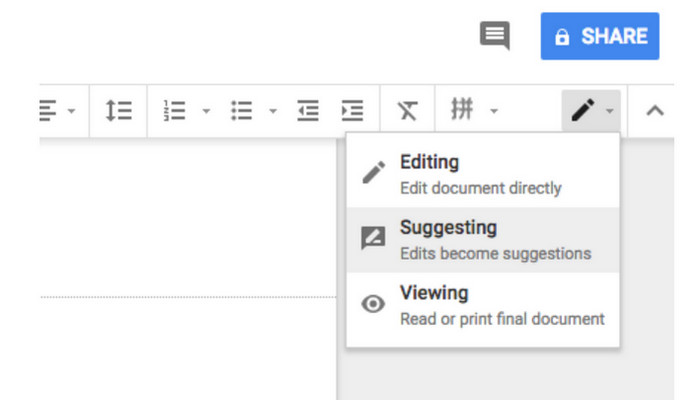
Task: Click the text alignment icon
Action: (47, 110)
